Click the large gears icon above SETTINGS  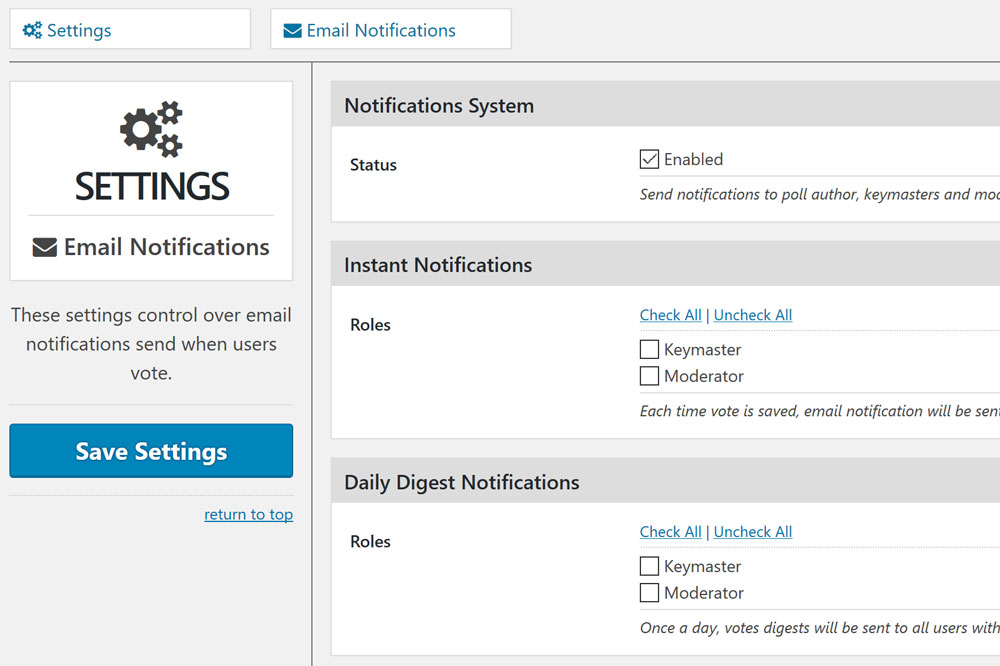pos(151,129)
